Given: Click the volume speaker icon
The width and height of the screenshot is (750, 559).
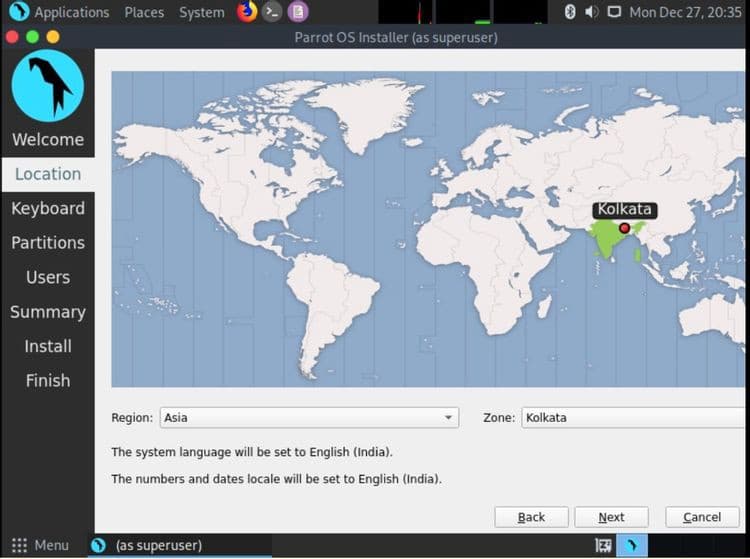Looking at the screenshot, I should tap(592, 11).
